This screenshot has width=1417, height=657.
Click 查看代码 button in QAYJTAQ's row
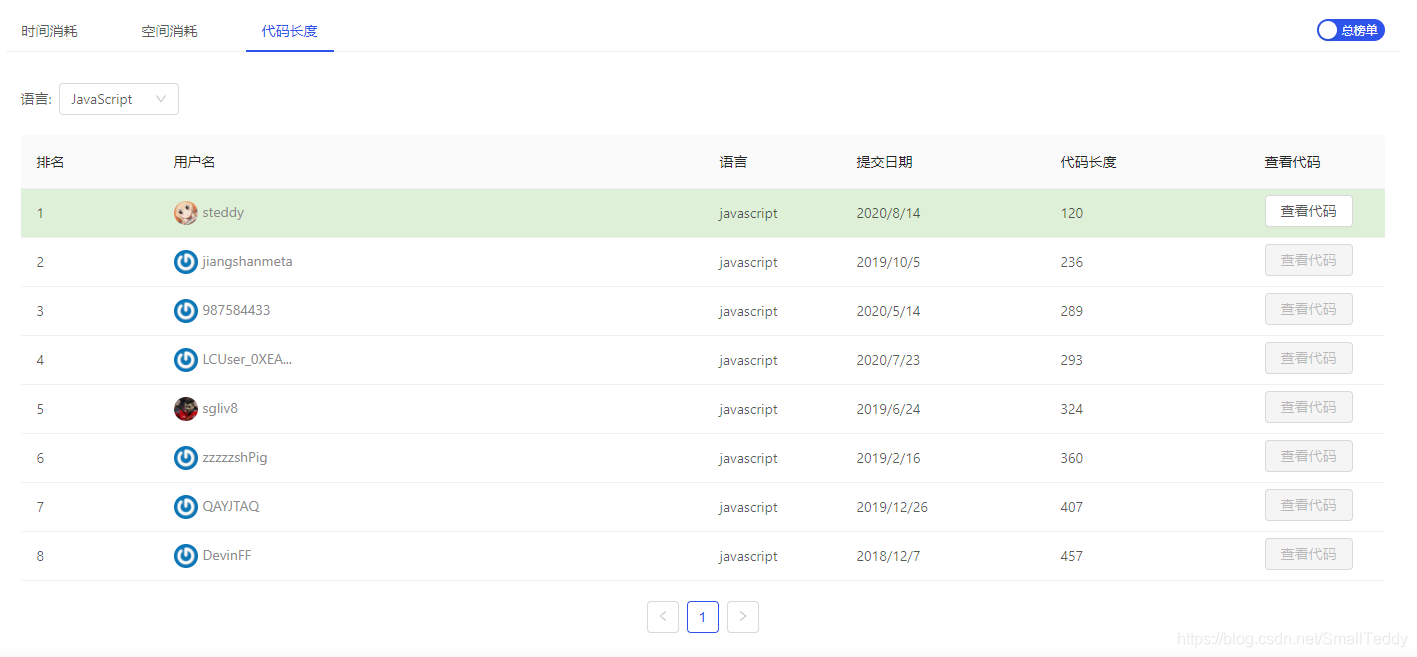pos(1308,505)
